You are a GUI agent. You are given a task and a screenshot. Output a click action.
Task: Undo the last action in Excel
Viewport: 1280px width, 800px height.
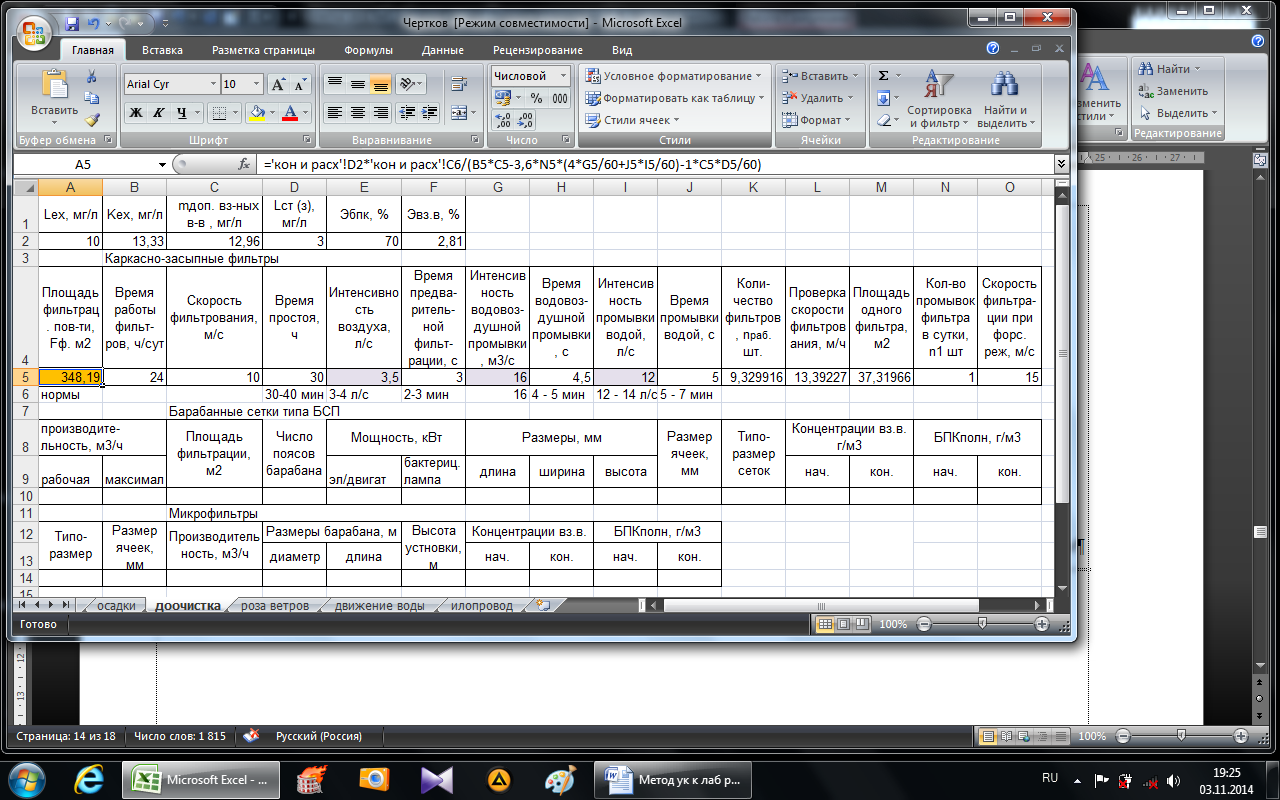coord(94,22)
